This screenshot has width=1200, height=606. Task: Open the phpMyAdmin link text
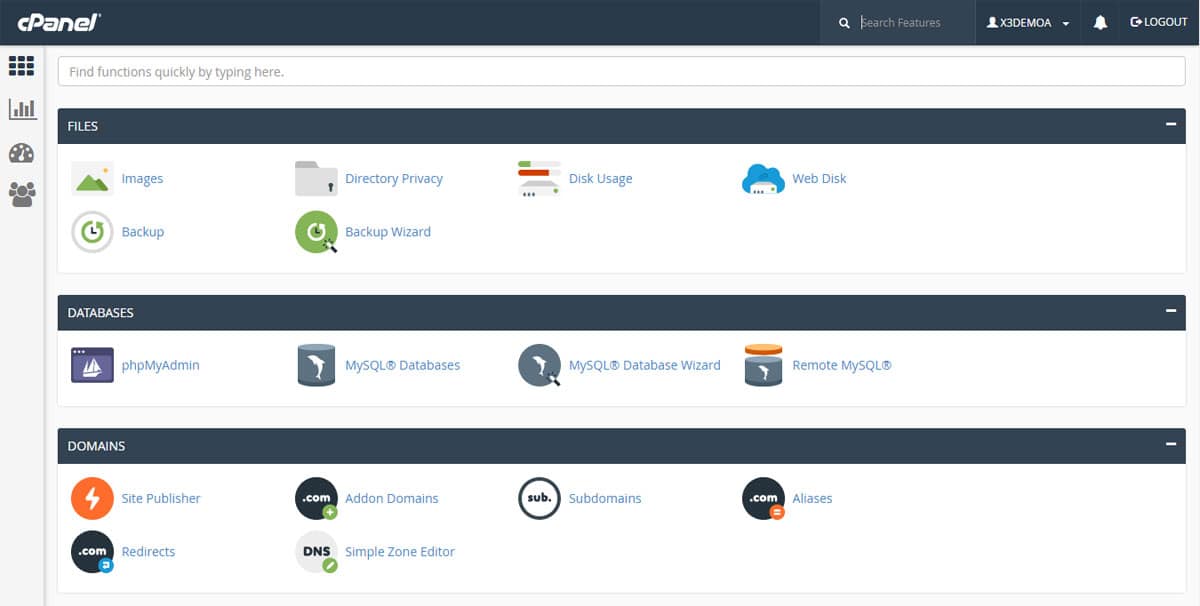[160, 366]
